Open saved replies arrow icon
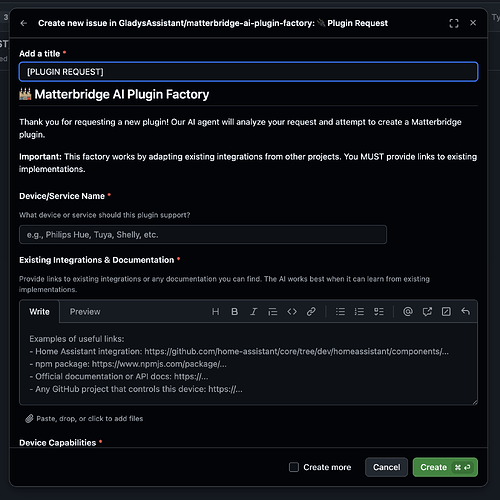500x500 pixels. (465, 312)
